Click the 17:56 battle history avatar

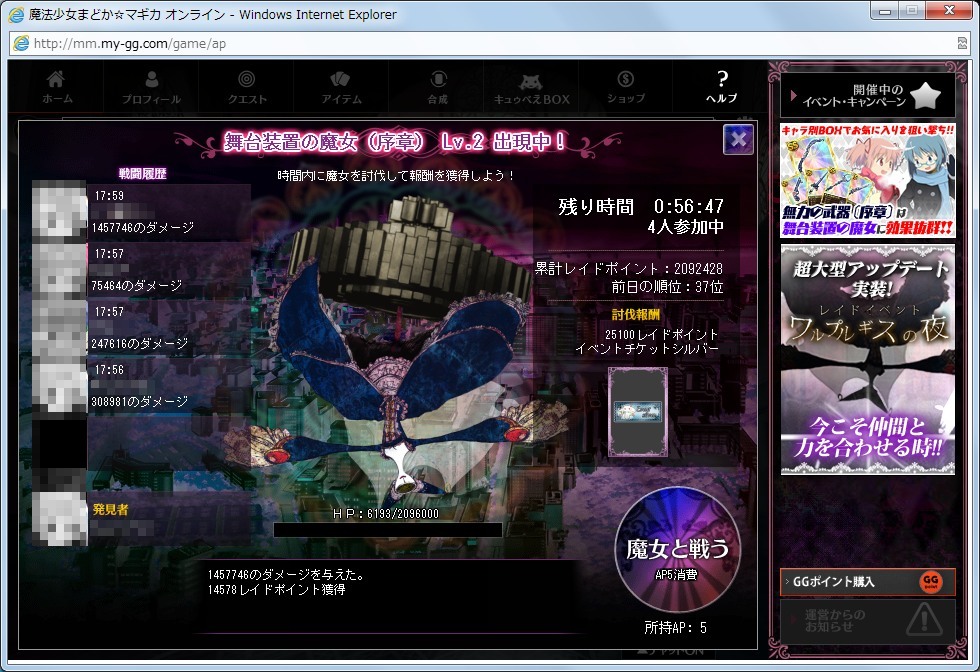[59, 386]
